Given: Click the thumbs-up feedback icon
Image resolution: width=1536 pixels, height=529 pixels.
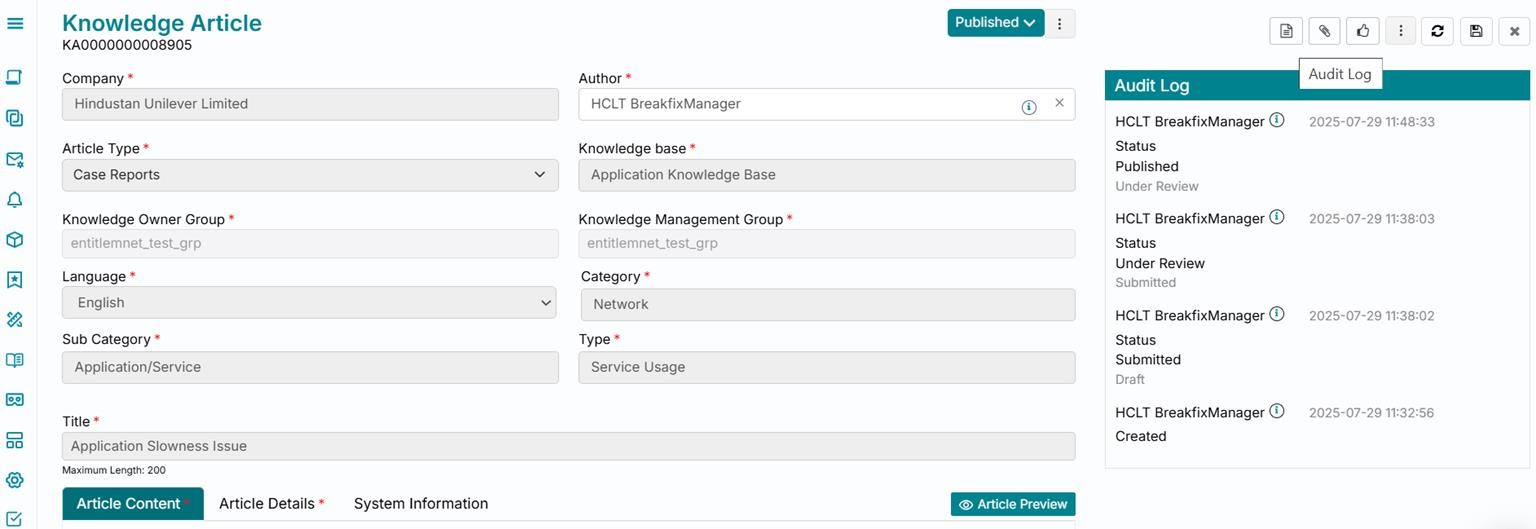Looking at the screenshot, I should point(1362,31).
